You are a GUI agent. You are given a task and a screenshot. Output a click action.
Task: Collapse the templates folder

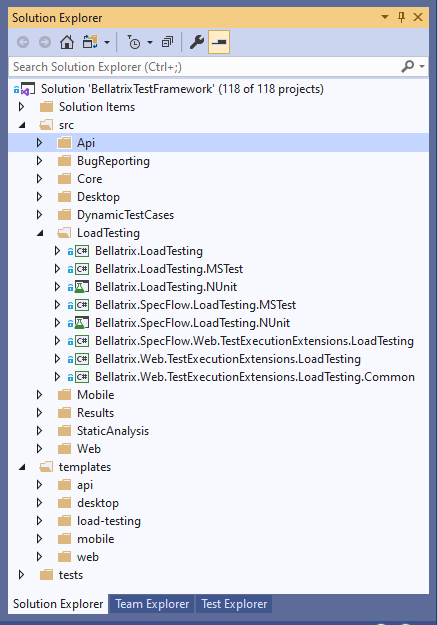(x=22, y=467)
